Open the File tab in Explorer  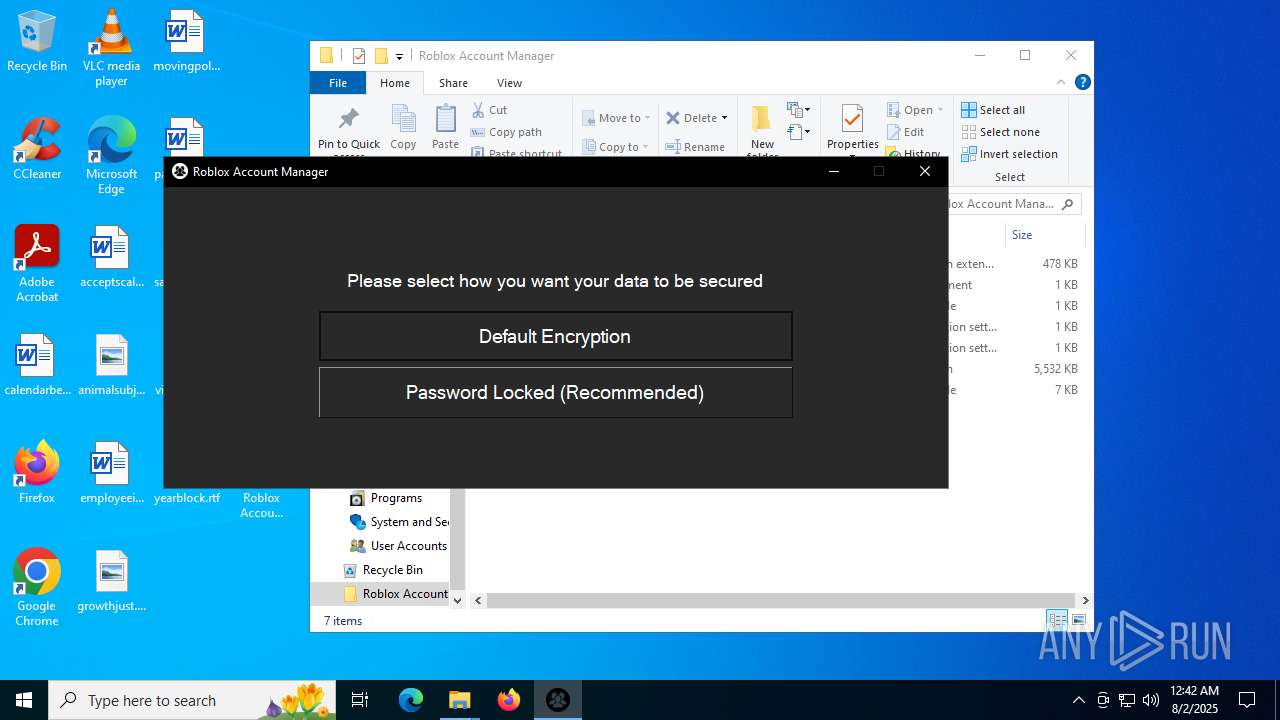click(338, 83)
